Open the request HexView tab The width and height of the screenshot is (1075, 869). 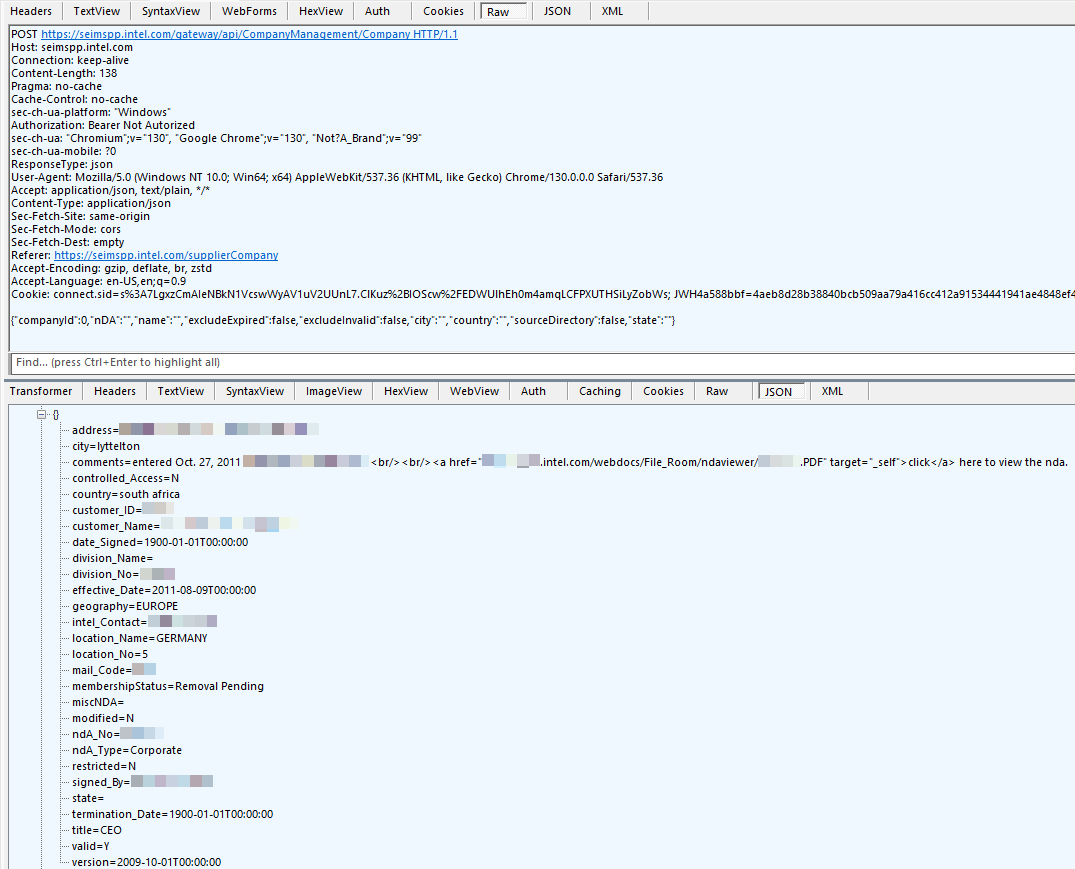tap(321, 11)
